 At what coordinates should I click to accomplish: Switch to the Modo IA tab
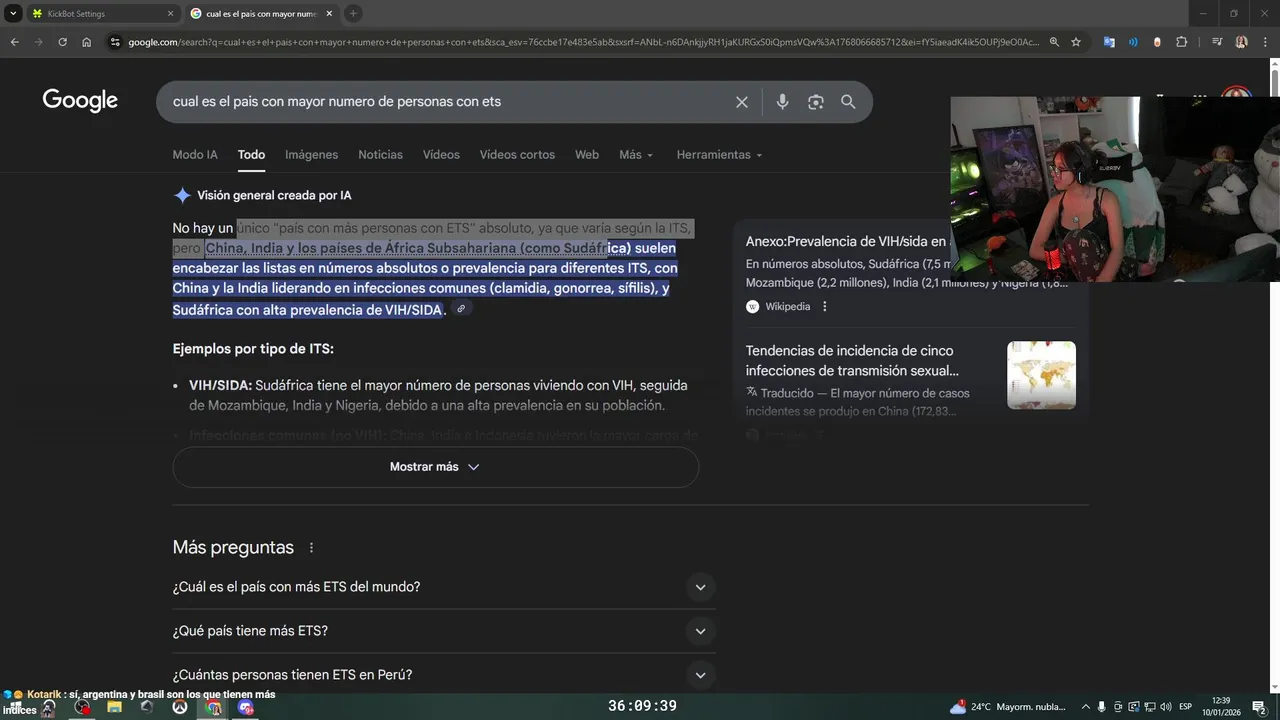(x=195, y=155)
